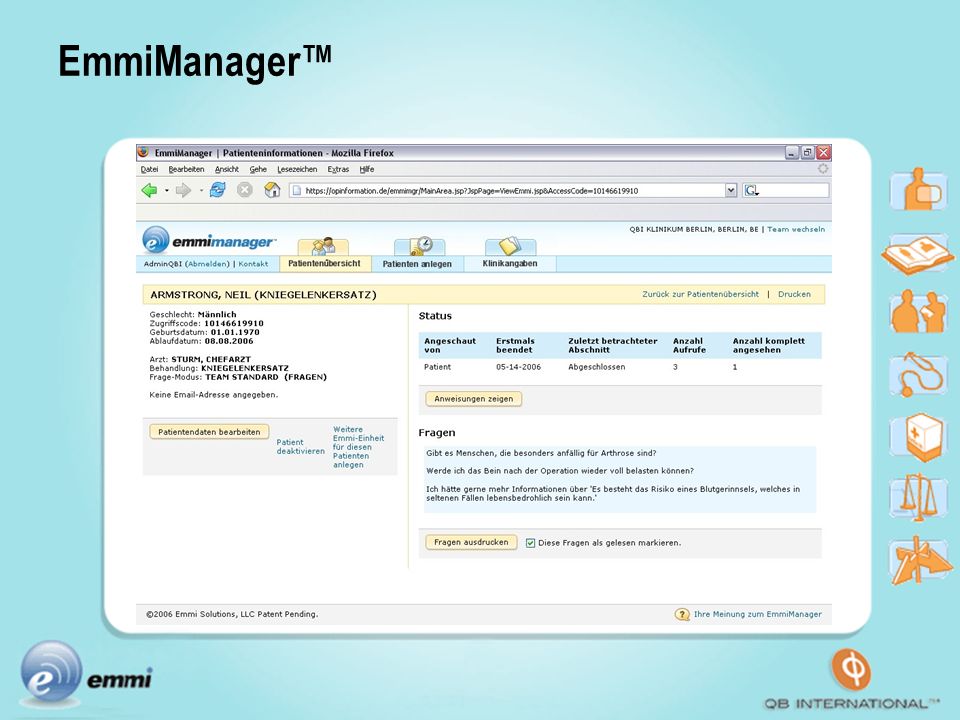
Task: Restore down the Firefox window
Action: pyautogui.click(x=808, y=152)
